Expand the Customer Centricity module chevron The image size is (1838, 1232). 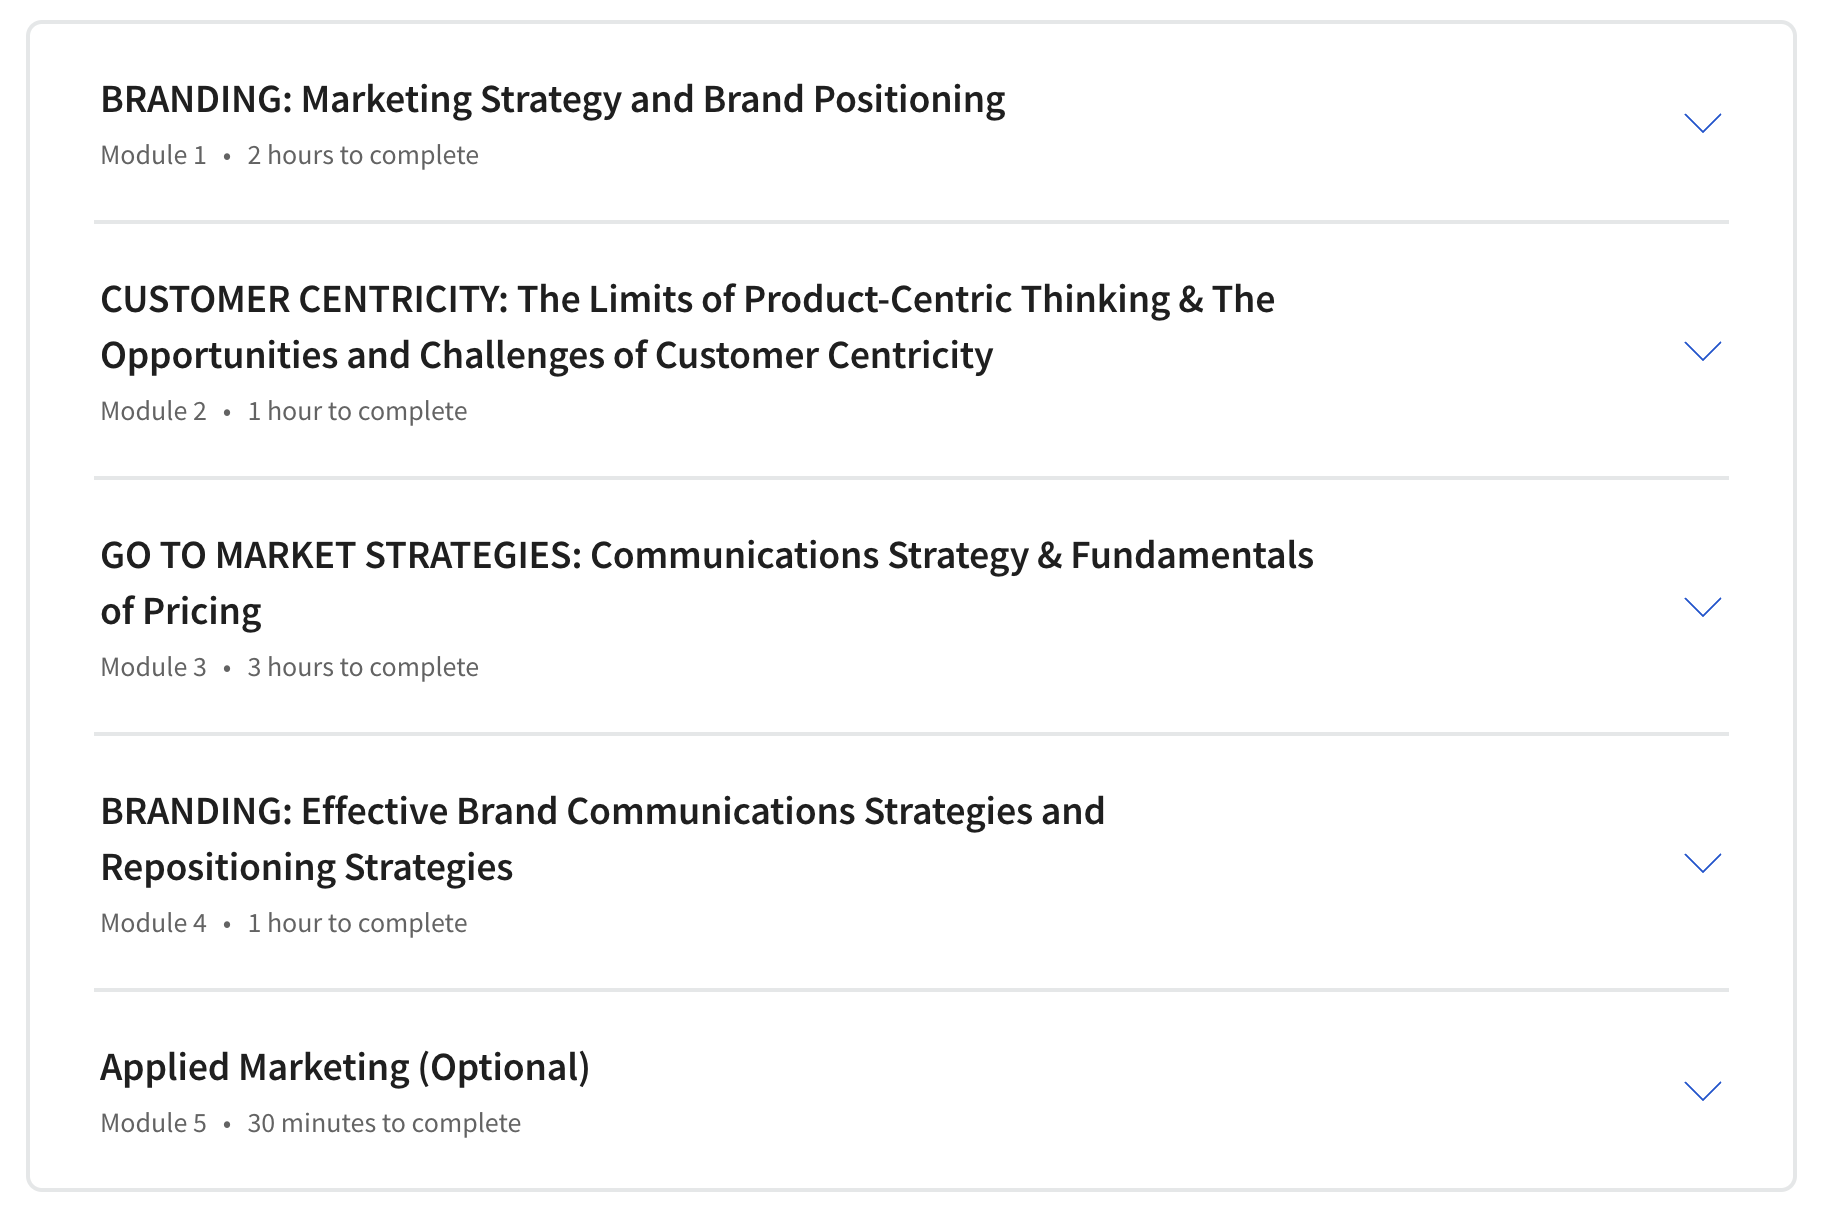point(1702,351)
